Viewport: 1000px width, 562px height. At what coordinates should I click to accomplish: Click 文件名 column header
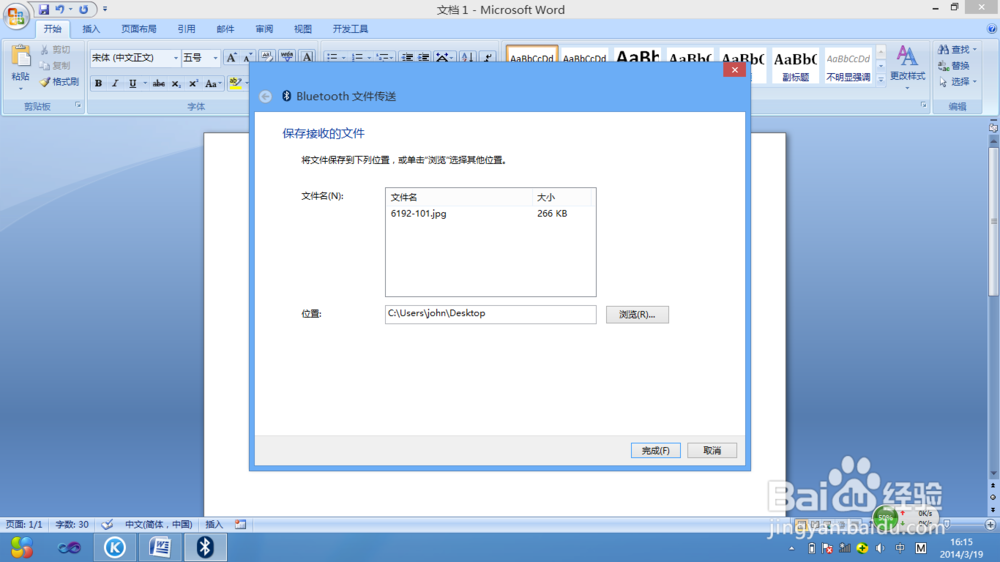point(459,198)
